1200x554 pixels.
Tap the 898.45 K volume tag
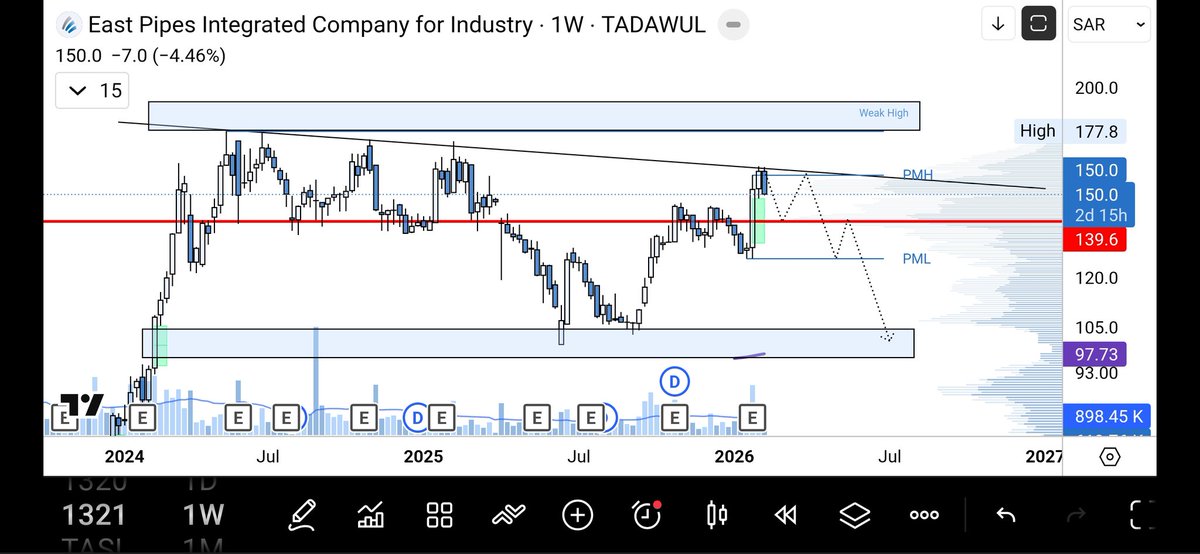[1108, 417]
